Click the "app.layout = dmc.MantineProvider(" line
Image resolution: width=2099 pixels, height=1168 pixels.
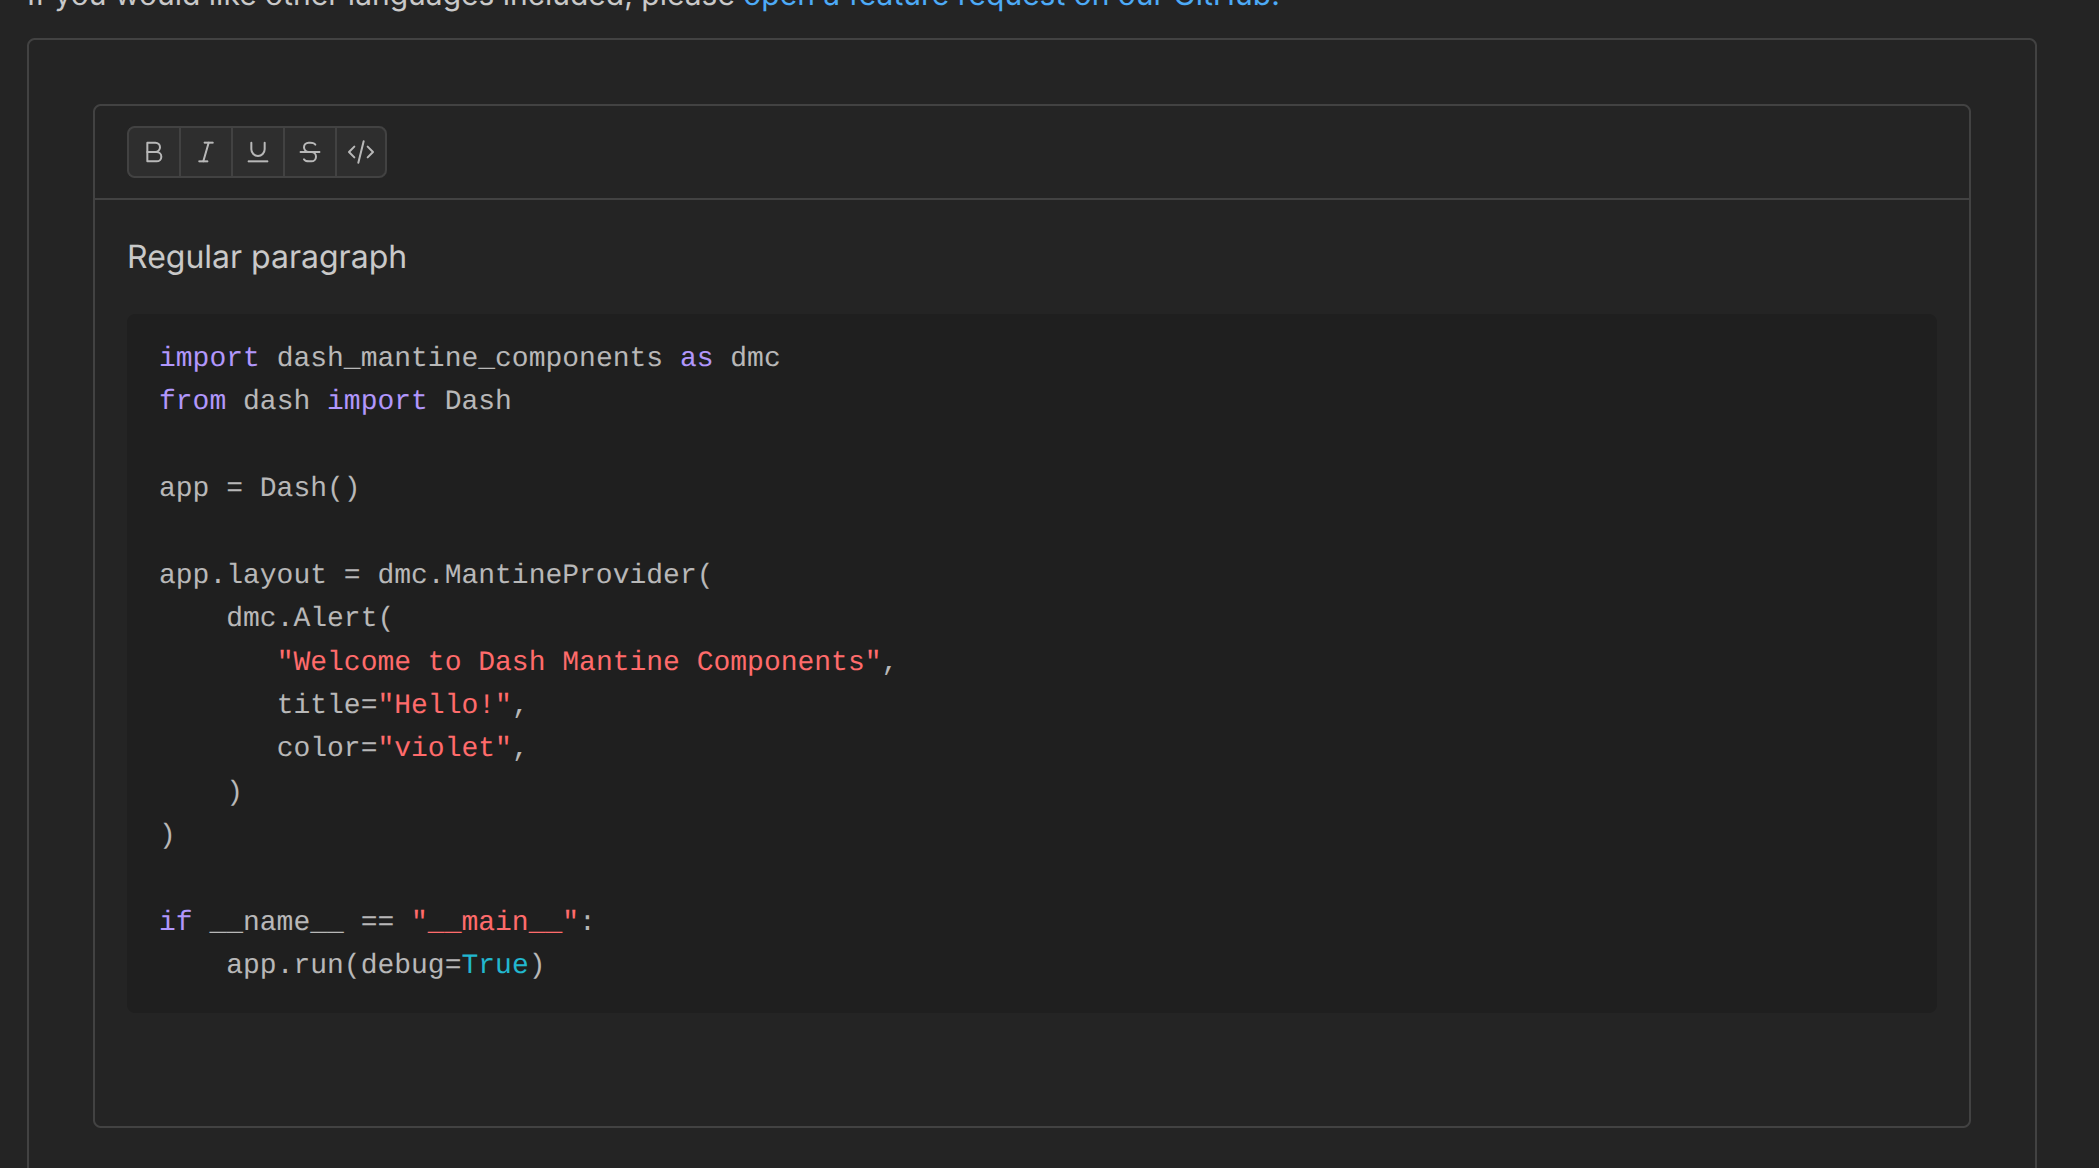coord(435,575)
